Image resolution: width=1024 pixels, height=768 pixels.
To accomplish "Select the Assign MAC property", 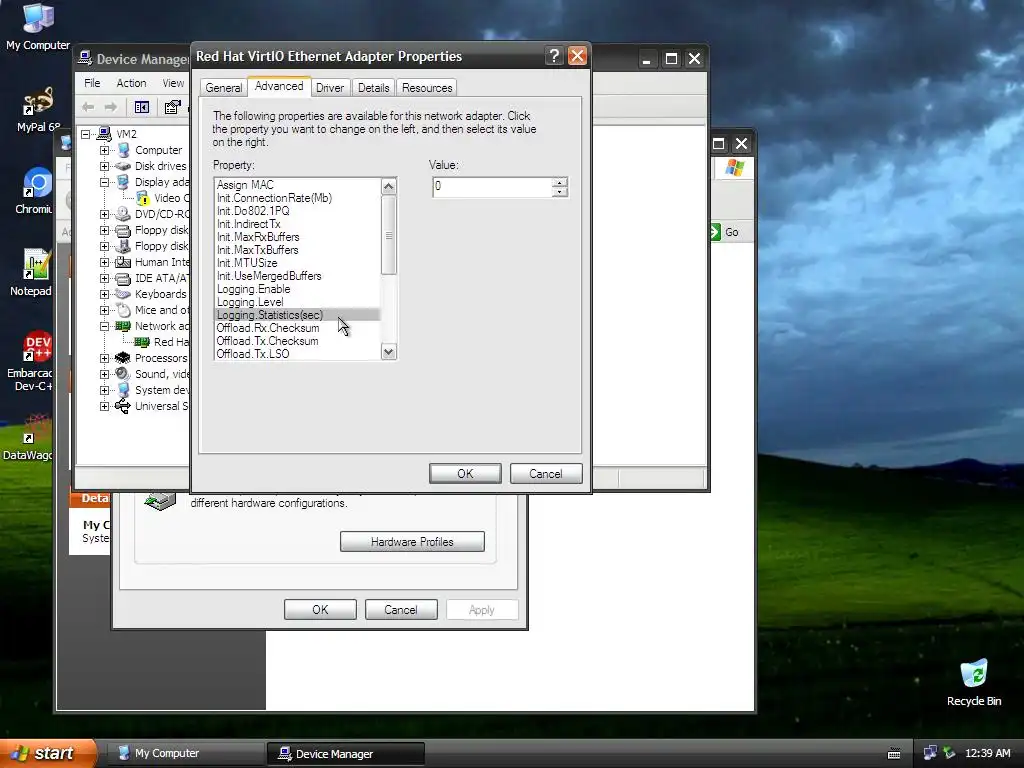I will (x=296, y=185).
